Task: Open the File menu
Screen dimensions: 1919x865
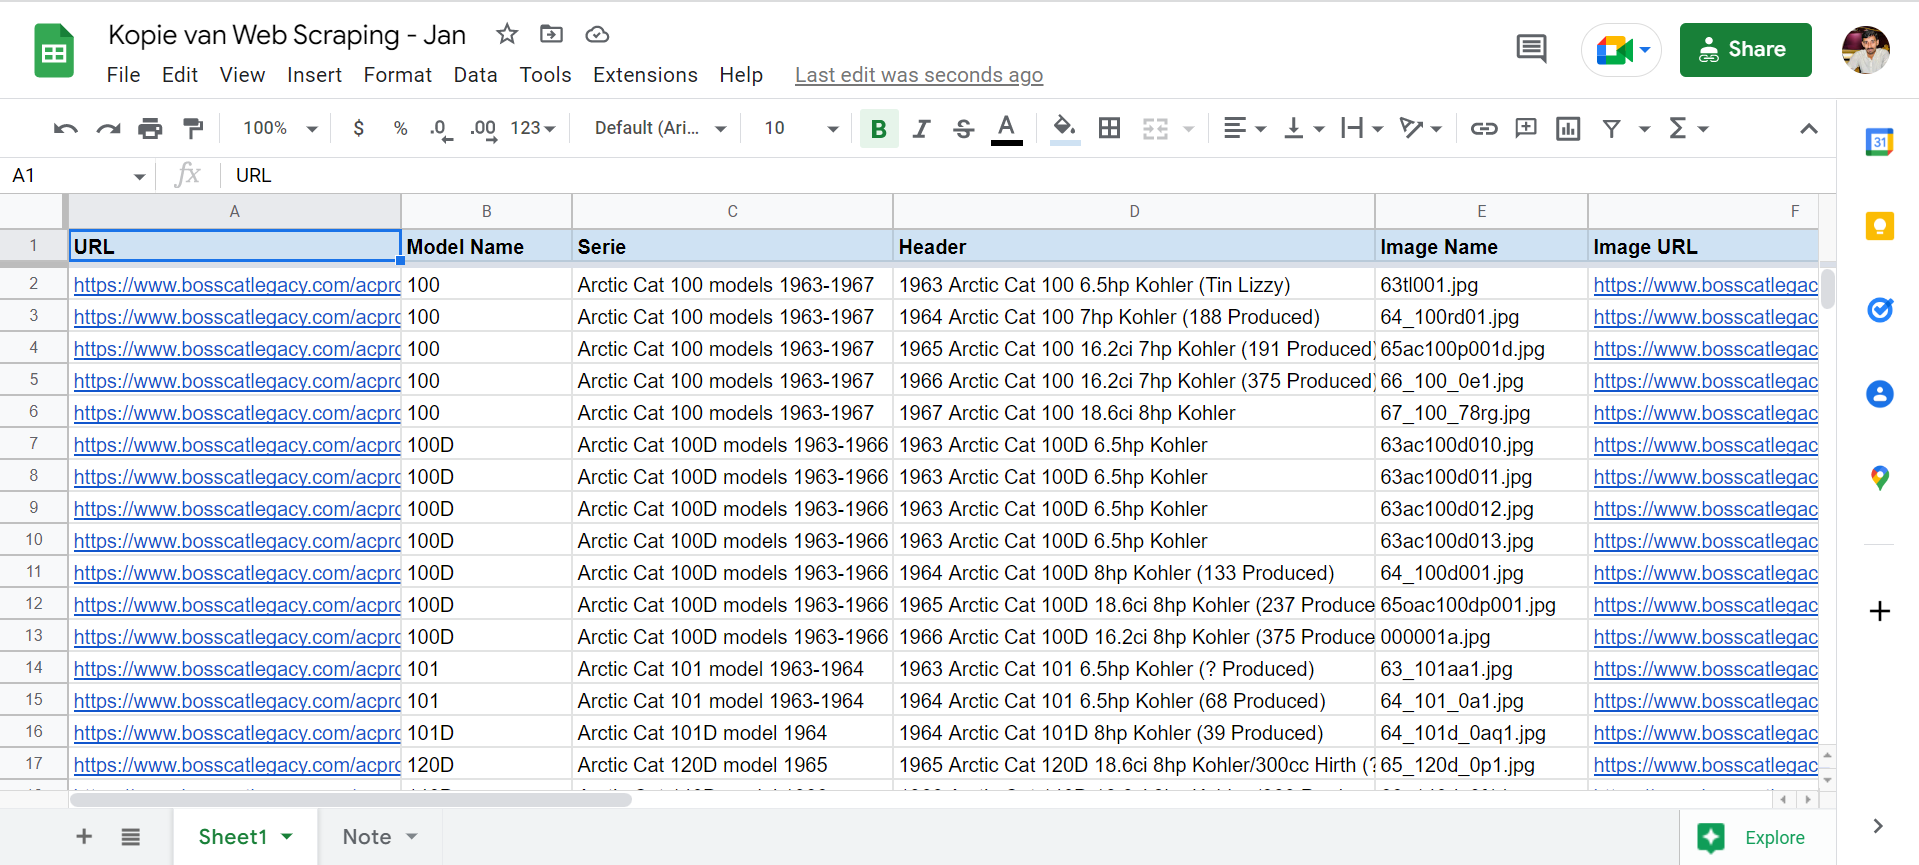Action: [123, 75]
